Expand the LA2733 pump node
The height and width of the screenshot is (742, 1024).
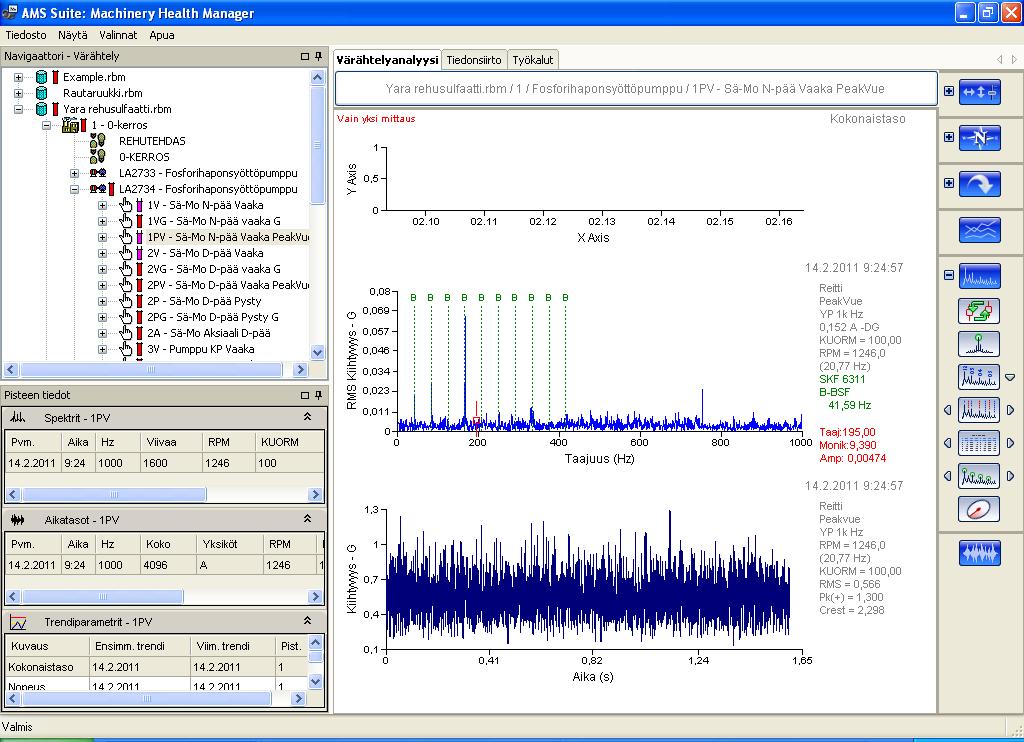click(x=74, y=173)
